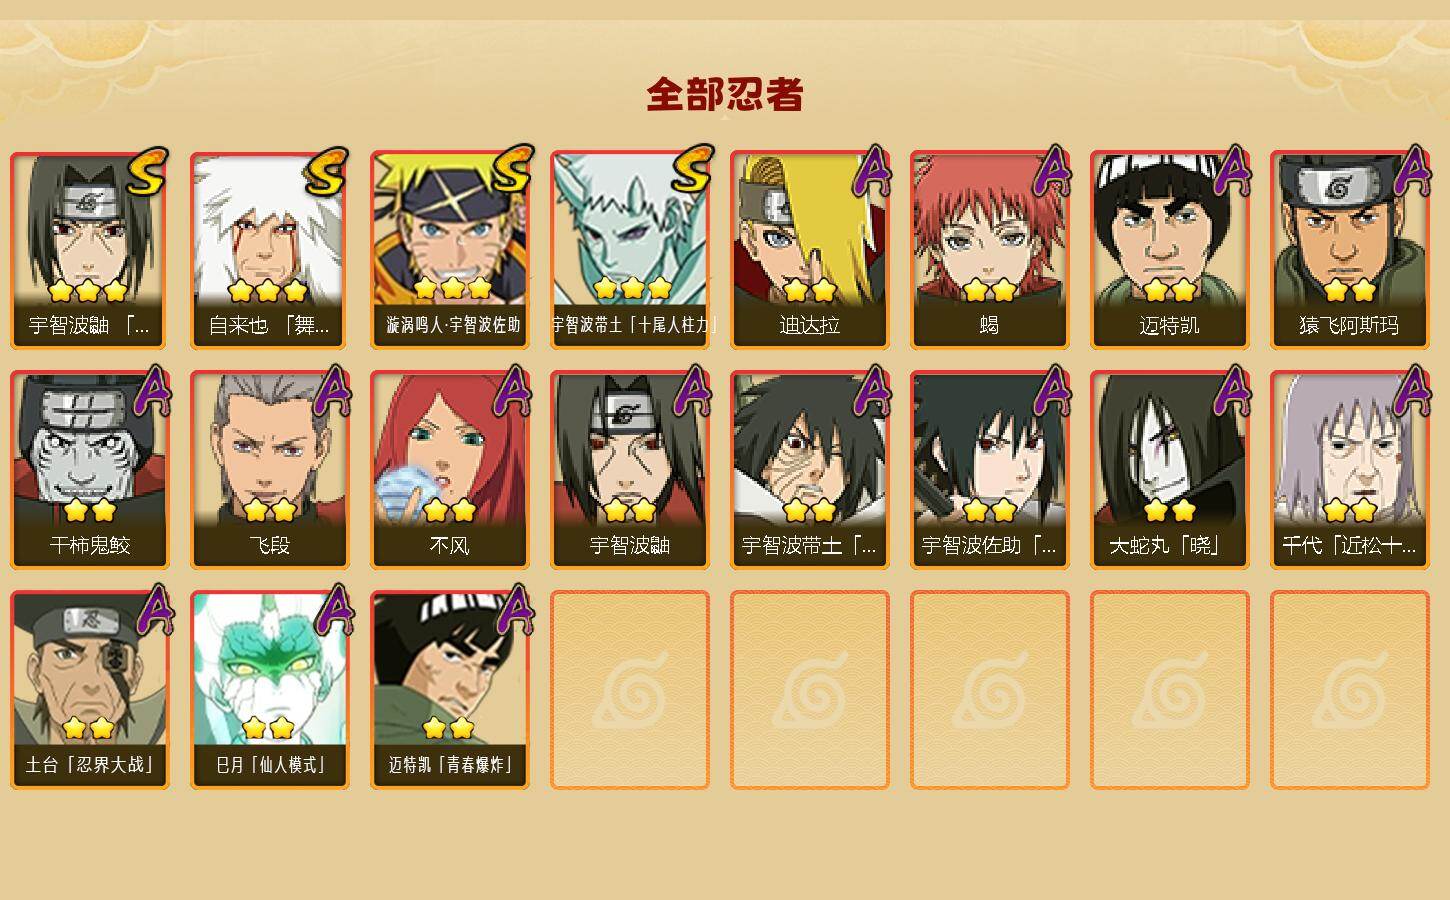Open the 大蛇丸「晓」 card
Viewport: 1450px width, 900px height.
1170,470
